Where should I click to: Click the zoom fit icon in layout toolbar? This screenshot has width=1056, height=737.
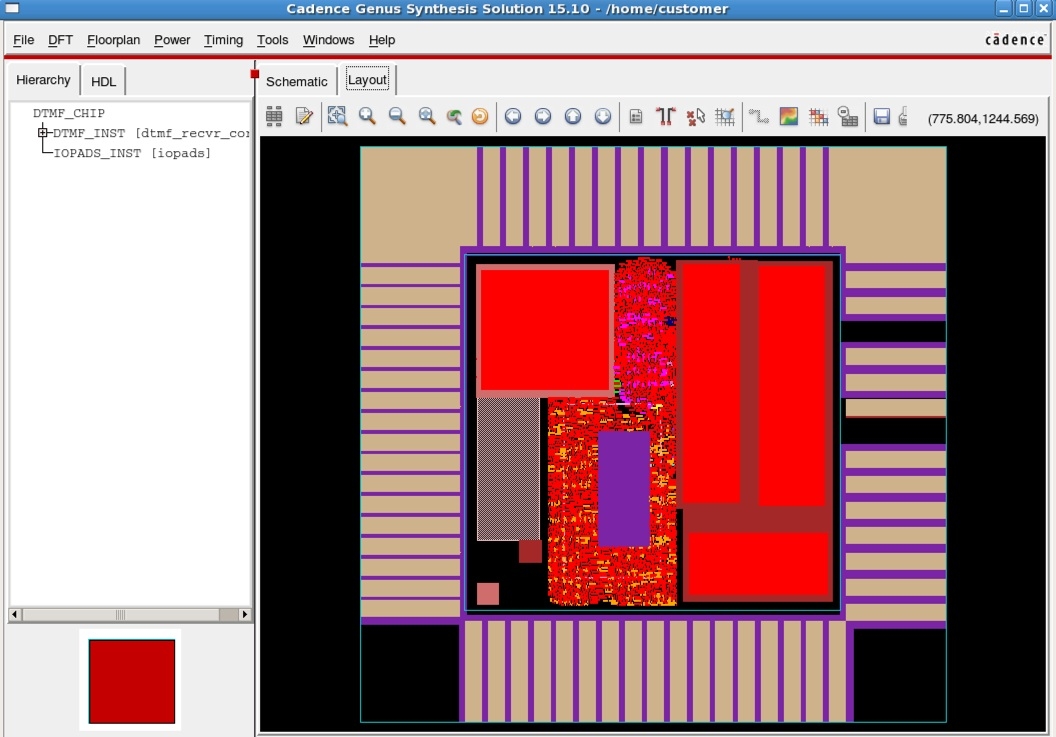click(337, 116)
